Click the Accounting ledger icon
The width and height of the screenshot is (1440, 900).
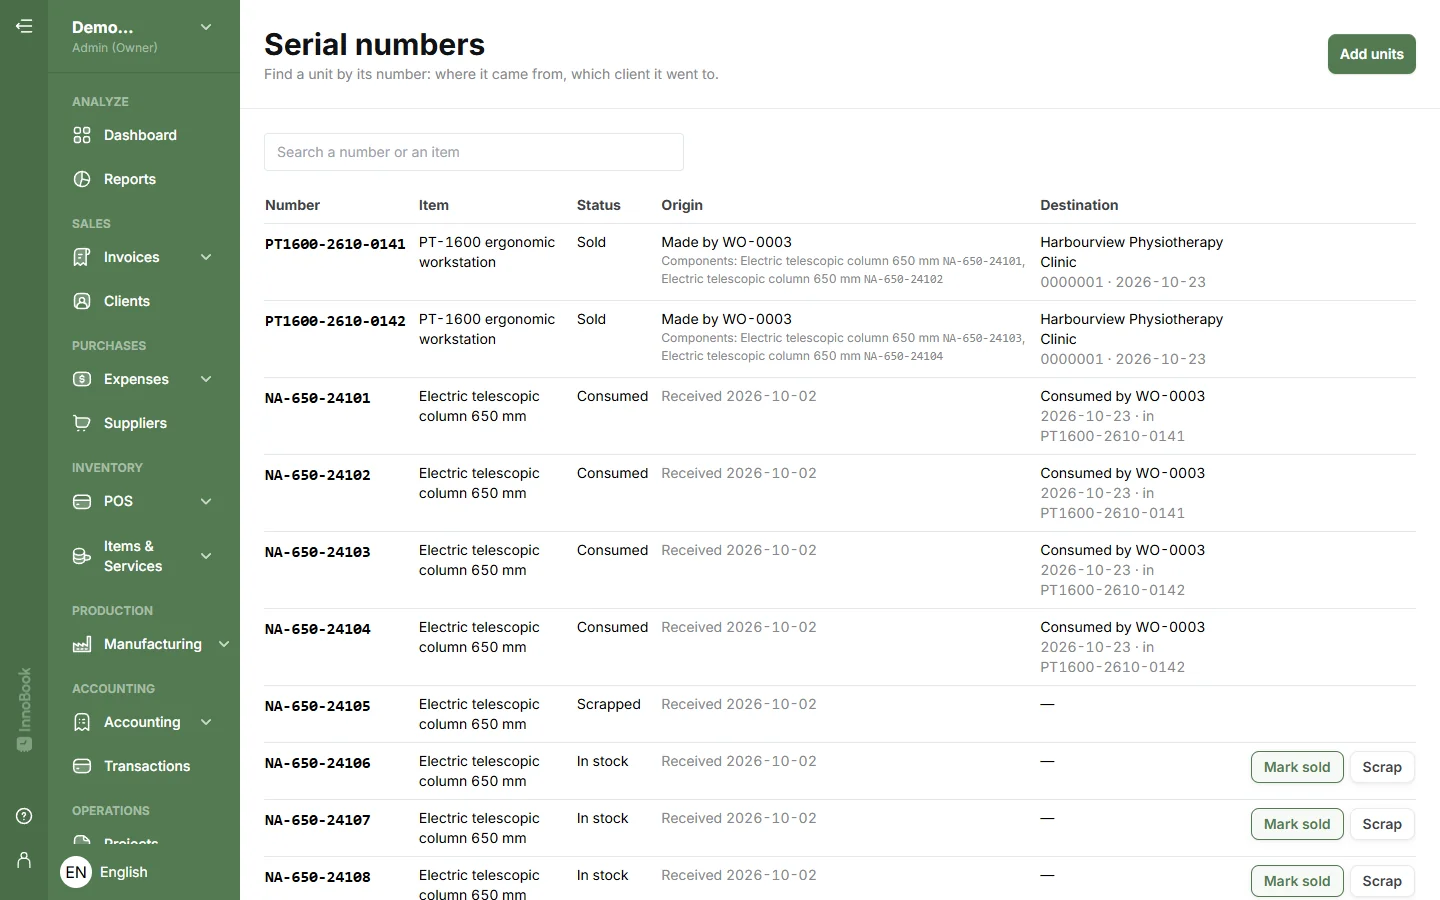(82, 722)
